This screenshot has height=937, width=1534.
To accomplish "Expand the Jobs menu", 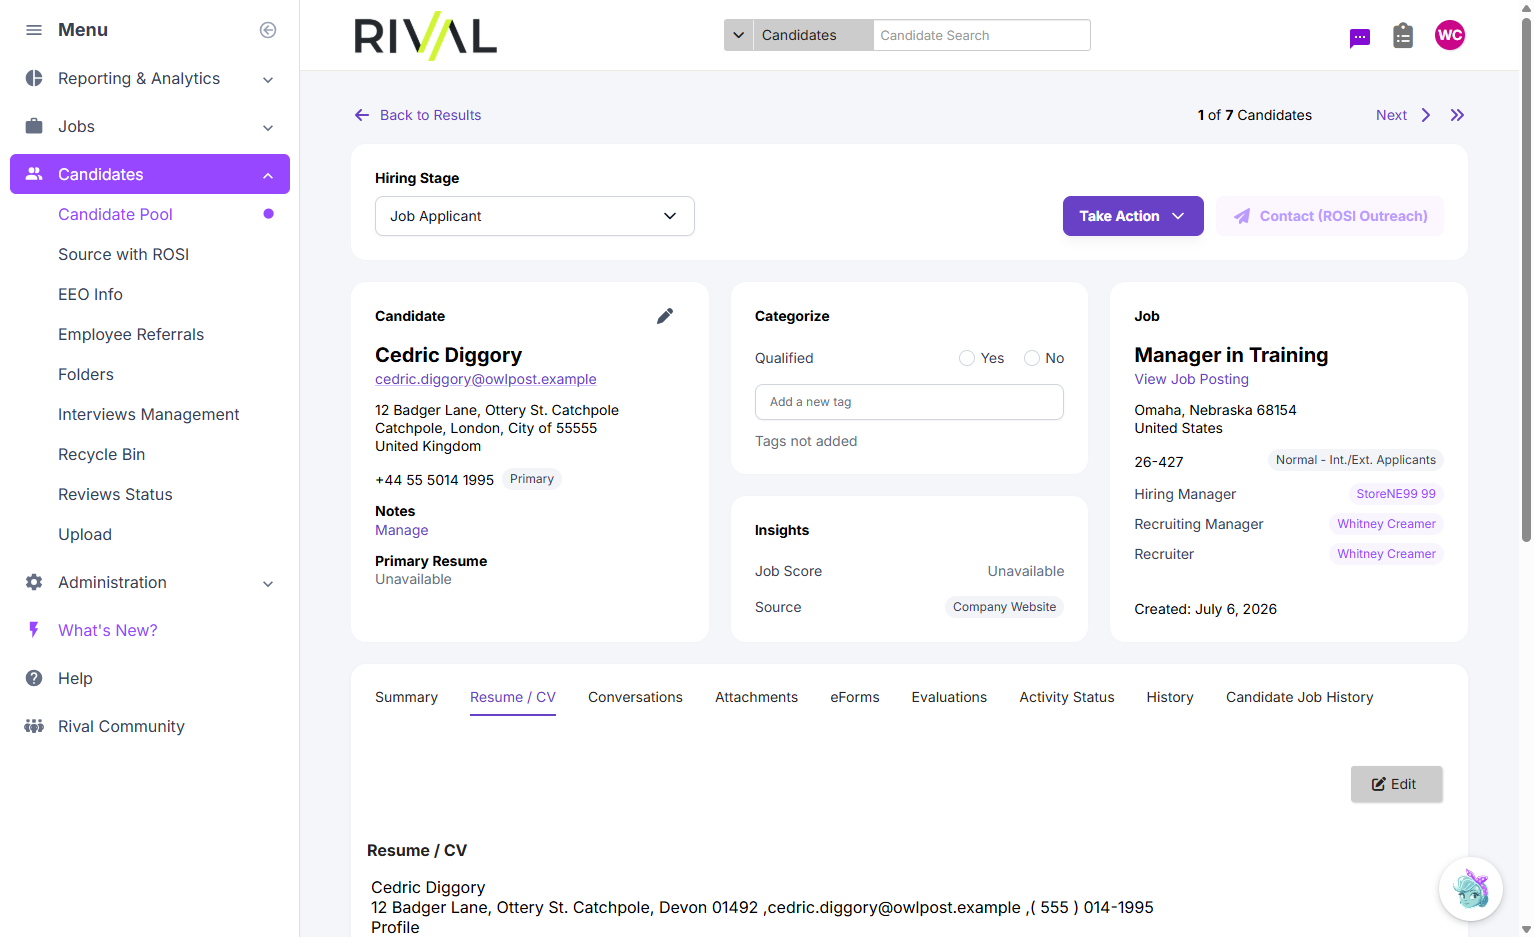I will click(x=150, y=126).
